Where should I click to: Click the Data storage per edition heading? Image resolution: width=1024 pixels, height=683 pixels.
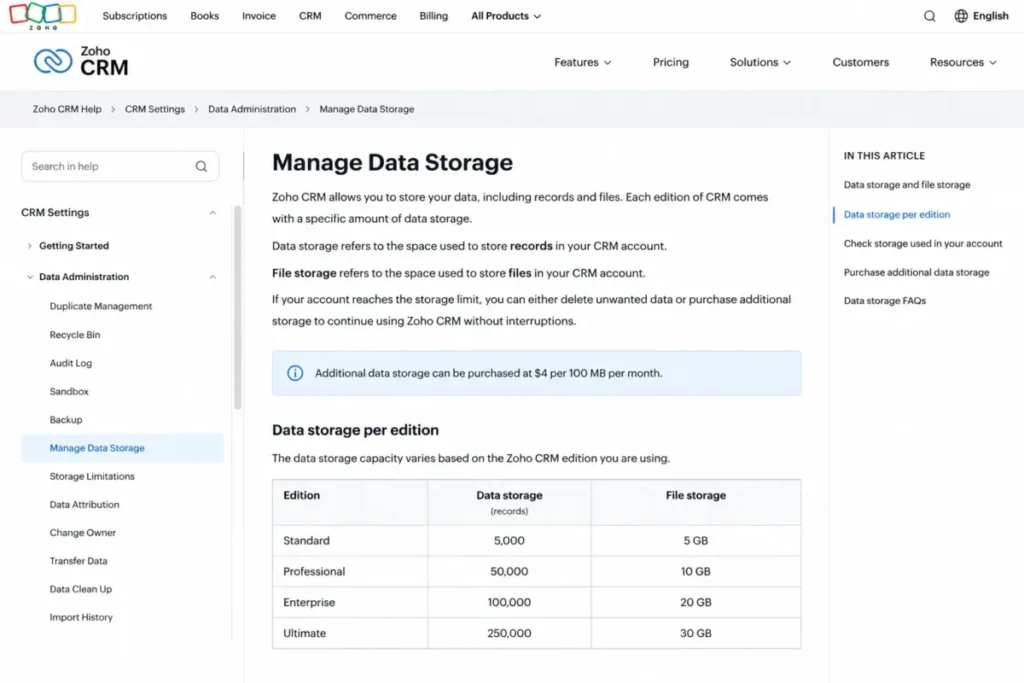click(355, 430)
